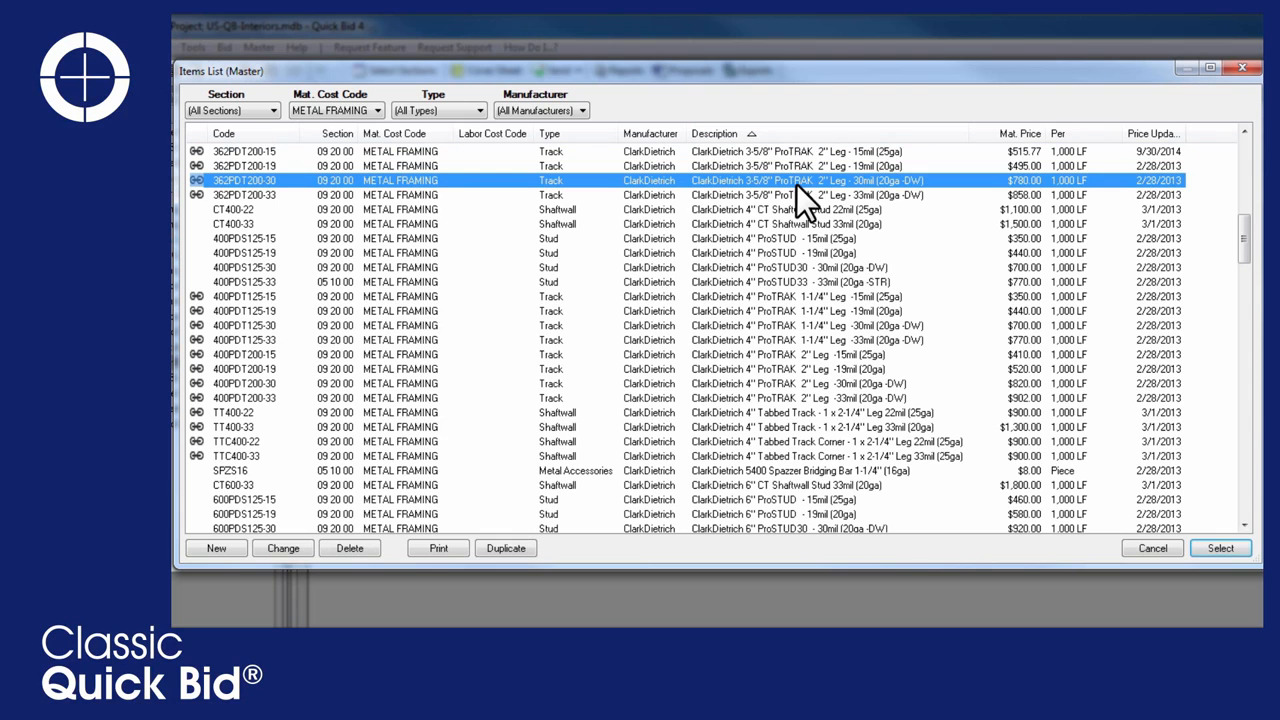Screen dimensions: 1280x720
Task: Click 'ClarkDietrich 4" ProSTUD33' description cell
Action: (x=790, y=282)
